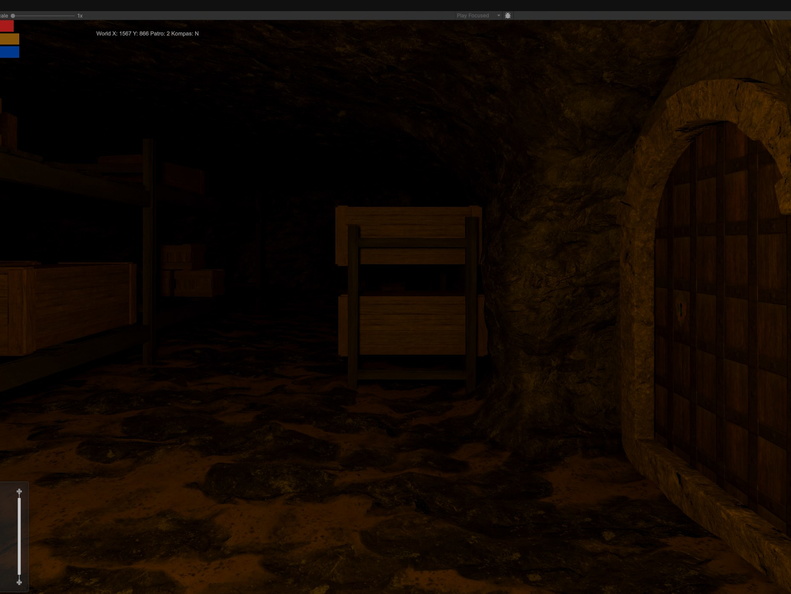Image resolution: width=791 pixels, height=594 pixels.
Task: Click the World X Y coordinates readout
Action: tap(147, 34)
